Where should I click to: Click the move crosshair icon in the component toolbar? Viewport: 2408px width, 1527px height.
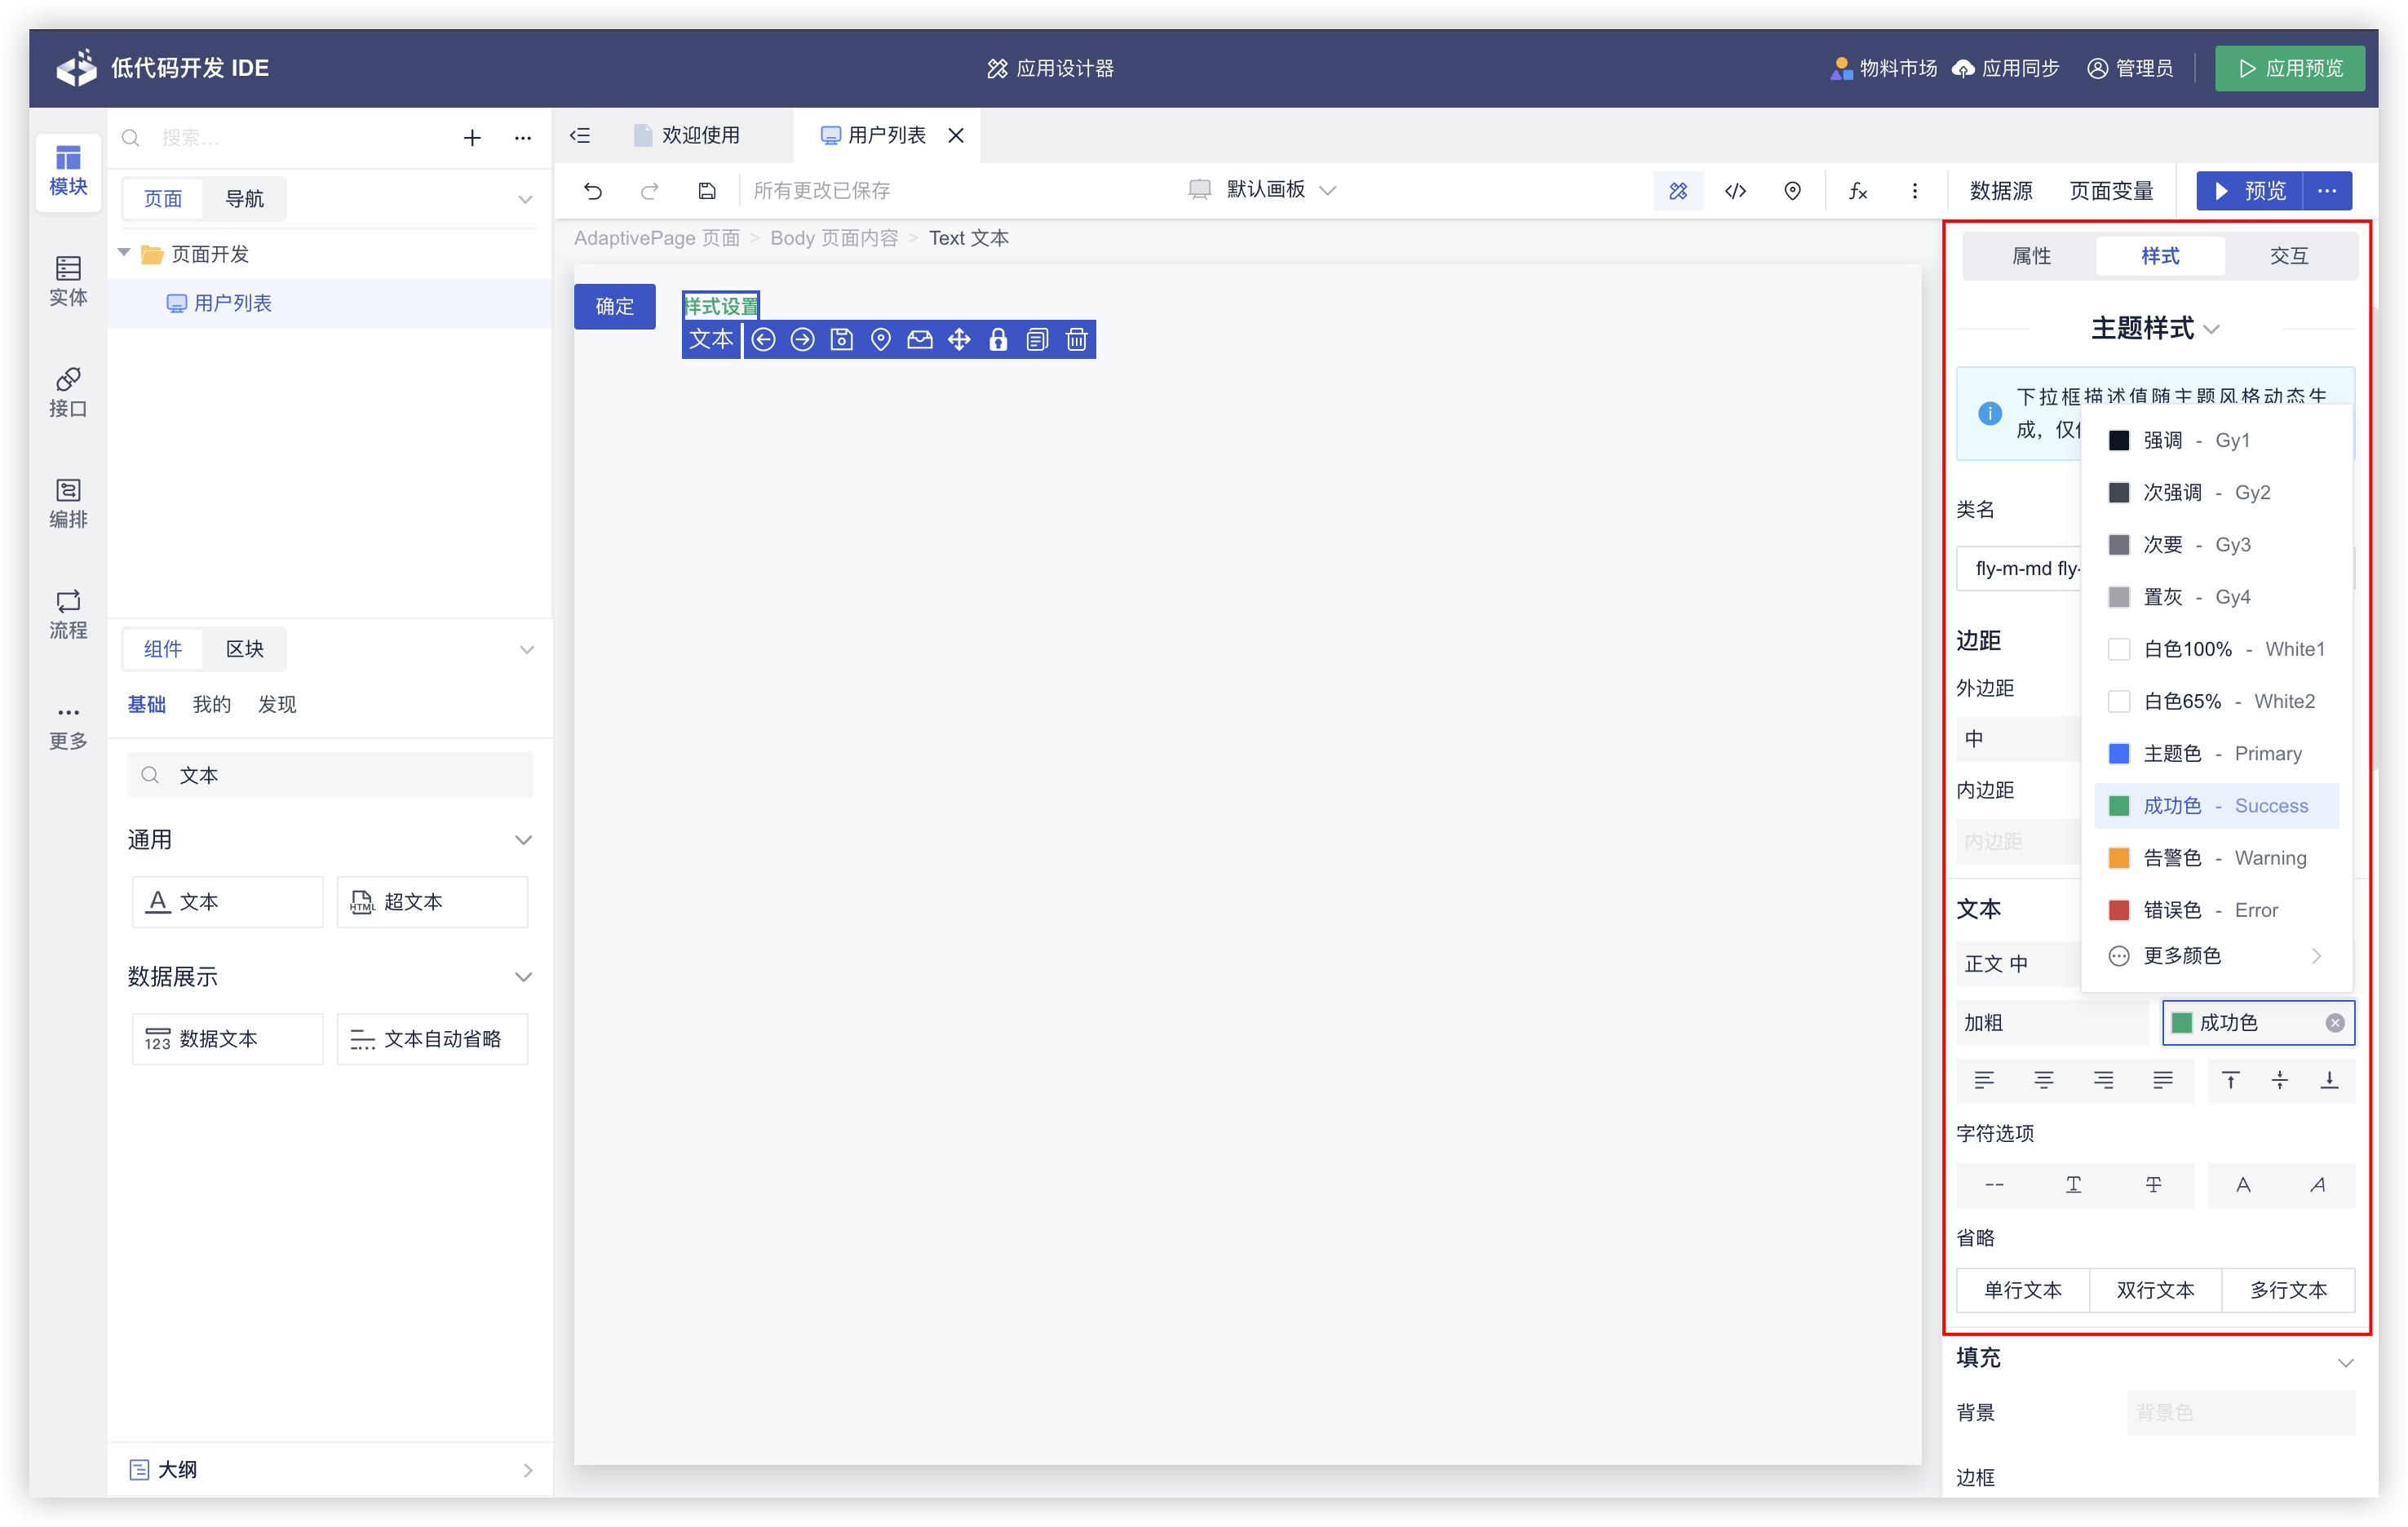[958, 340]
